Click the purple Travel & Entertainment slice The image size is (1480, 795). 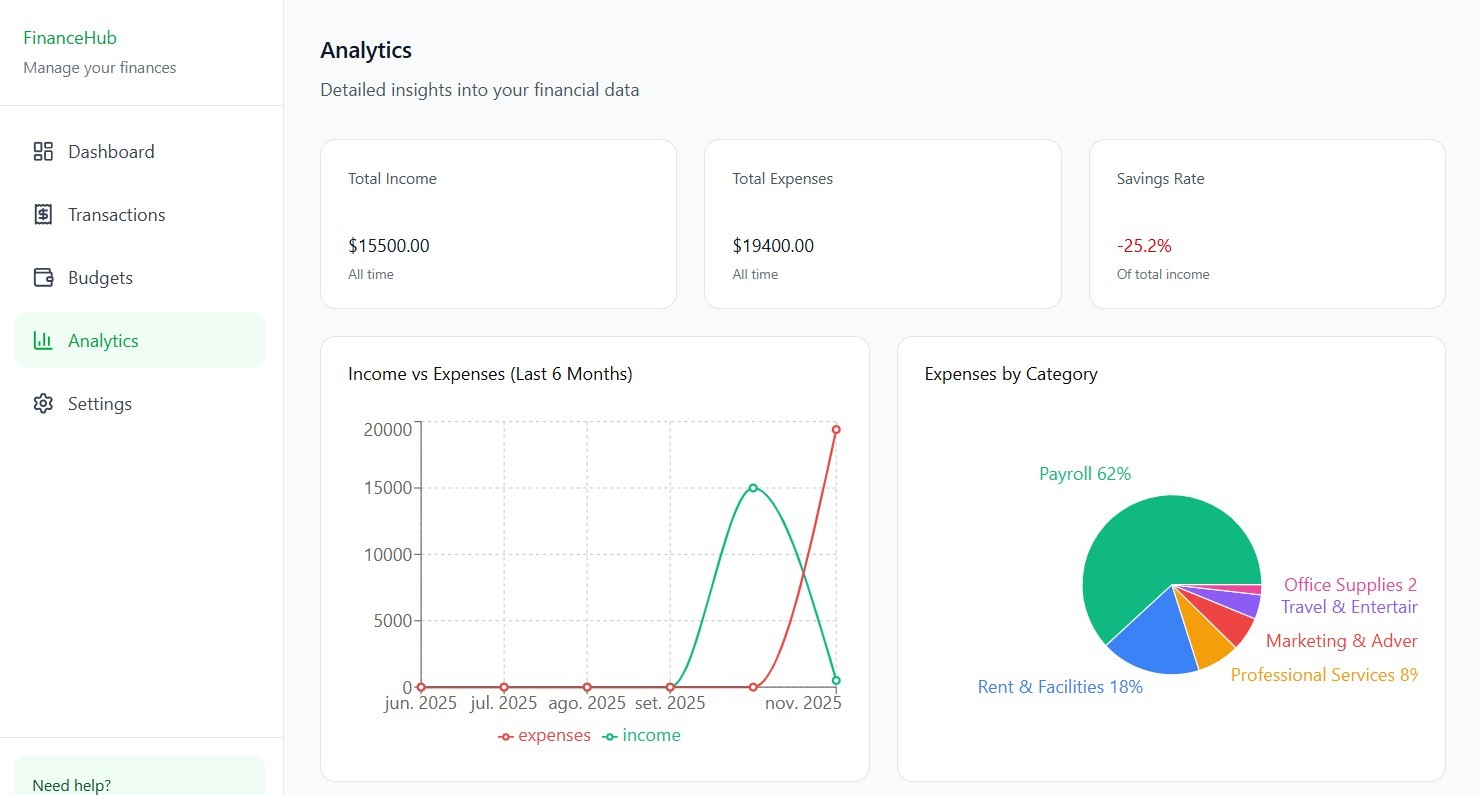point(1238,603)
